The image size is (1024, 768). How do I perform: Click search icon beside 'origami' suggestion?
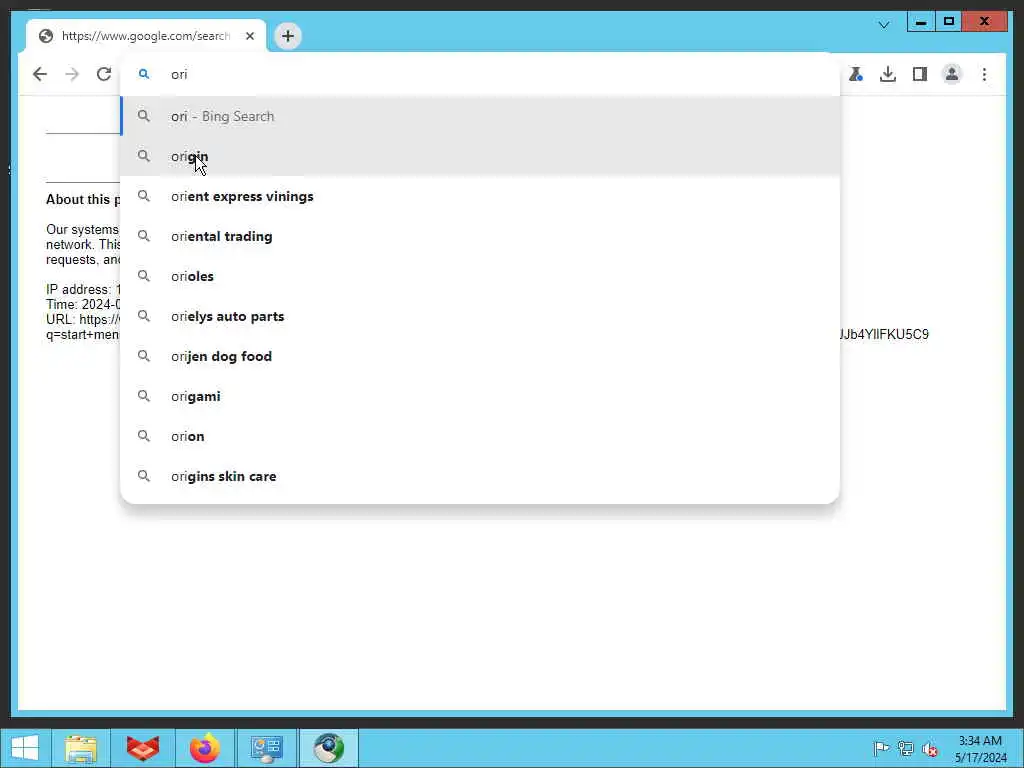point(144,396)
